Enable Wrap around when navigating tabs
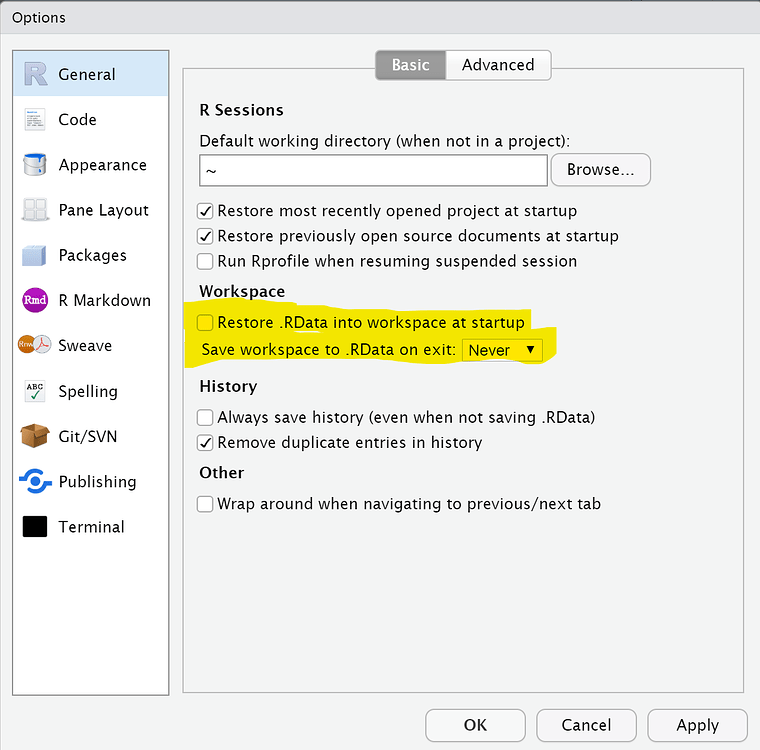This screenshot has height=750, width=760. [x=205, y=504]
